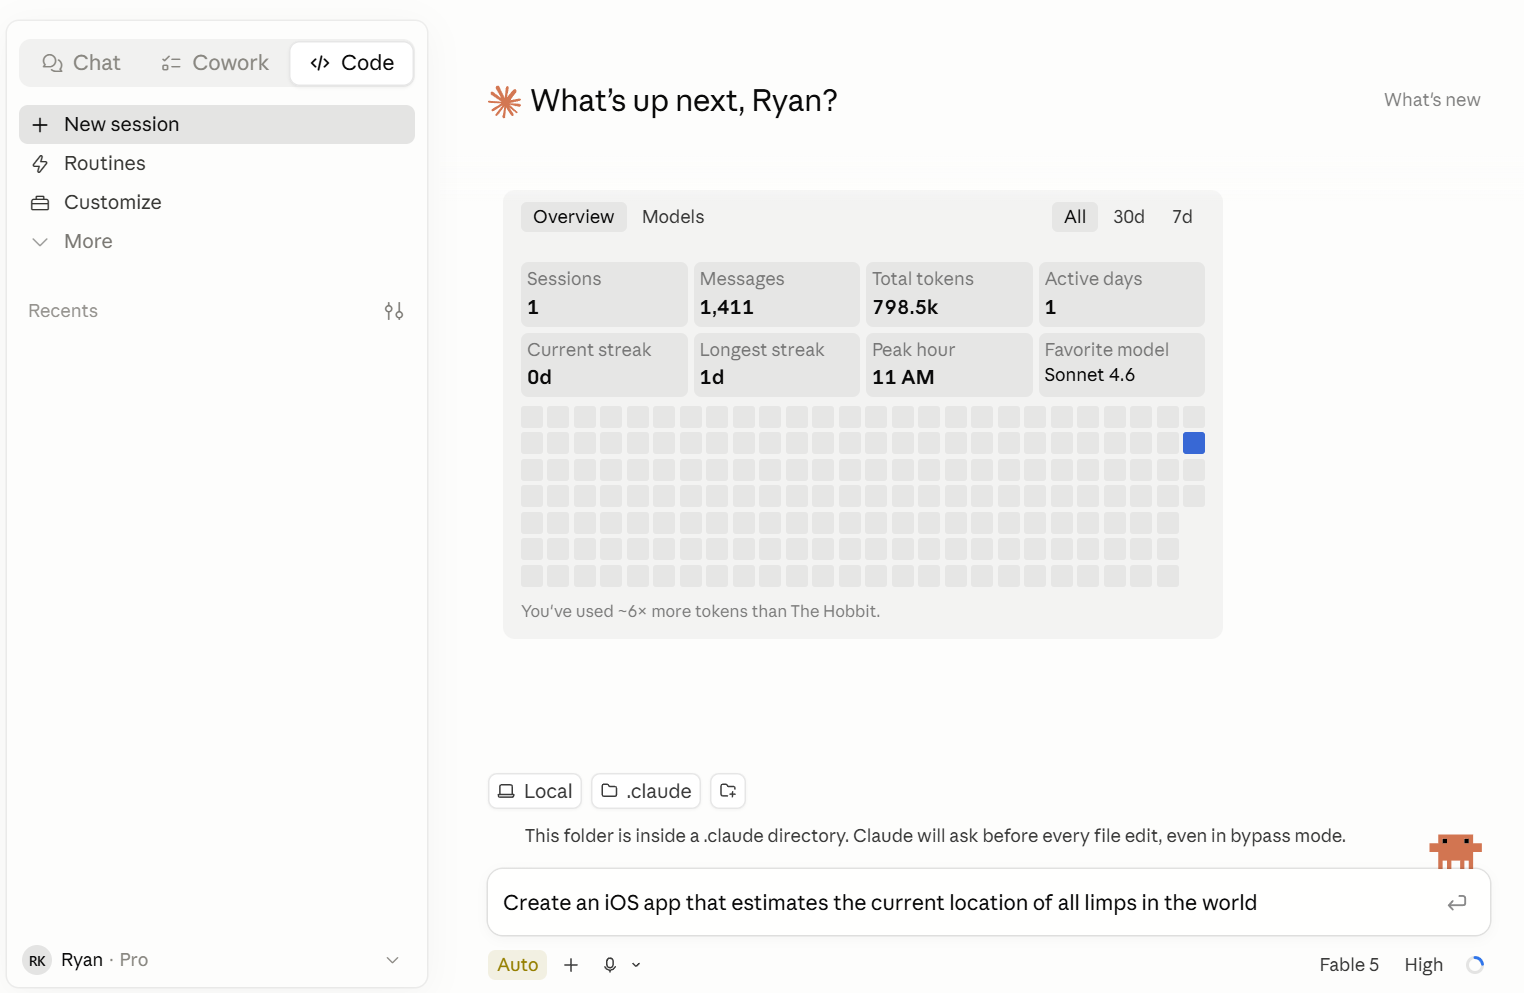Click the pixel crab mascot icon
Viewport: 1524px width, 993px height.
(1456, 851)
